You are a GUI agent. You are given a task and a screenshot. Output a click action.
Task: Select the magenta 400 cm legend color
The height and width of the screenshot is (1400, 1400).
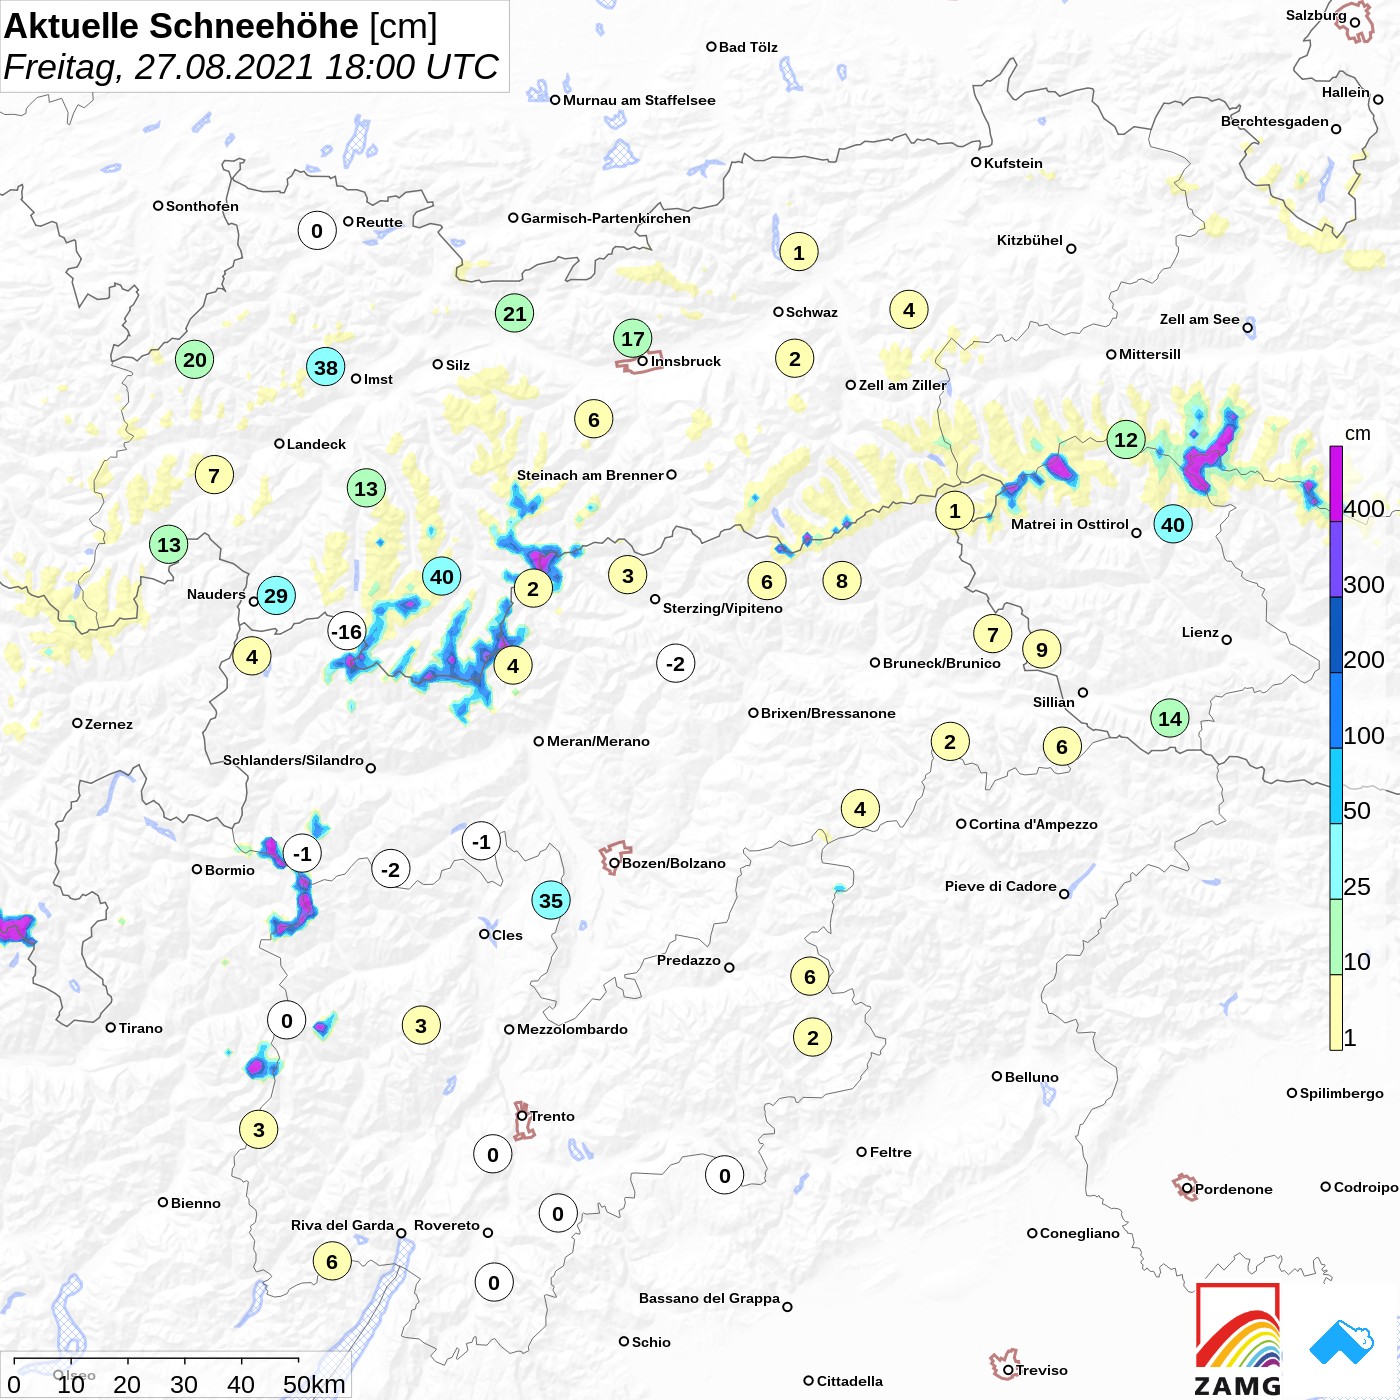click(x=1336, y=484)
